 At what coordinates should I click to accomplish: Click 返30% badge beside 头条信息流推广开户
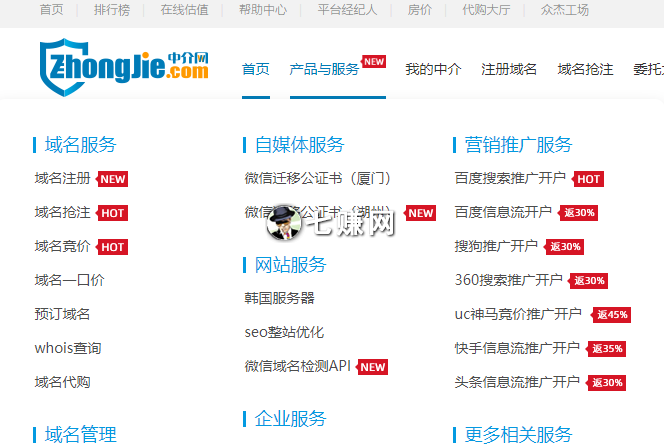(606, 382)
